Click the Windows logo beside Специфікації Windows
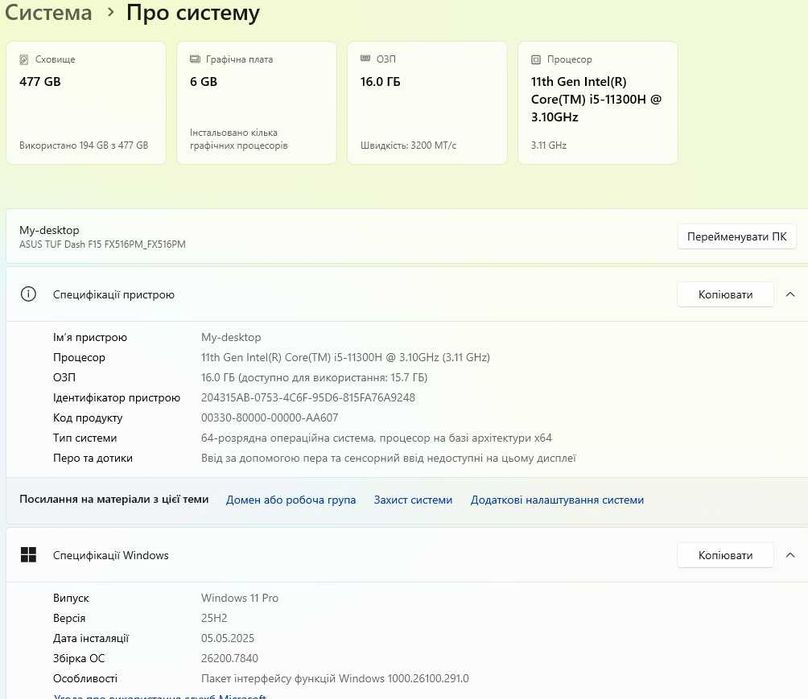Image resolution: width=808 pixels, height=699 pixels. coord(28,555)
